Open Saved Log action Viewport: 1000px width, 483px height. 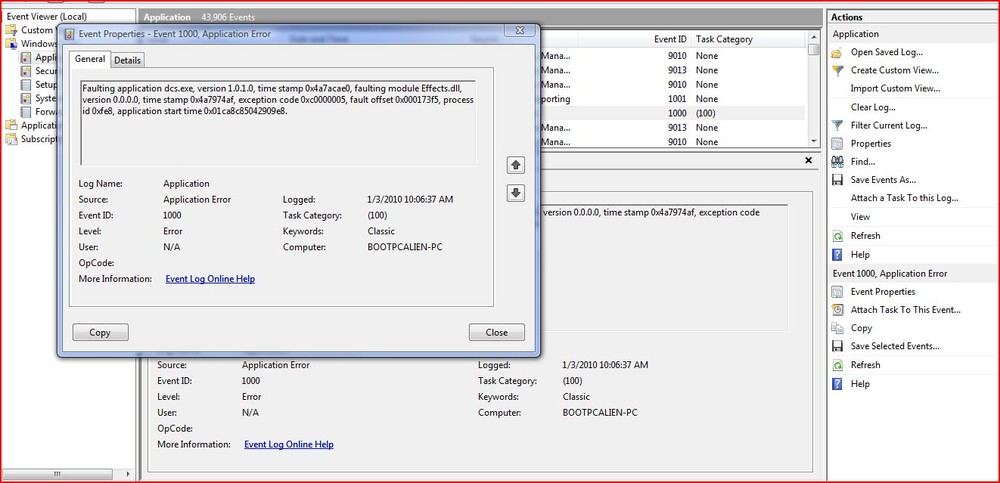pyautogui.click(x=886, y=52)
